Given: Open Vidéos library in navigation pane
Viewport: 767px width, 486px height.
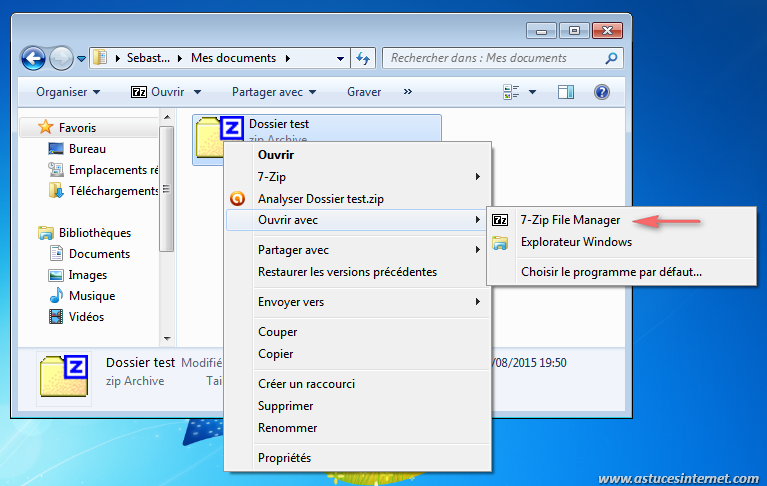Looking at the screenshot, I should (x=87, y=317).
